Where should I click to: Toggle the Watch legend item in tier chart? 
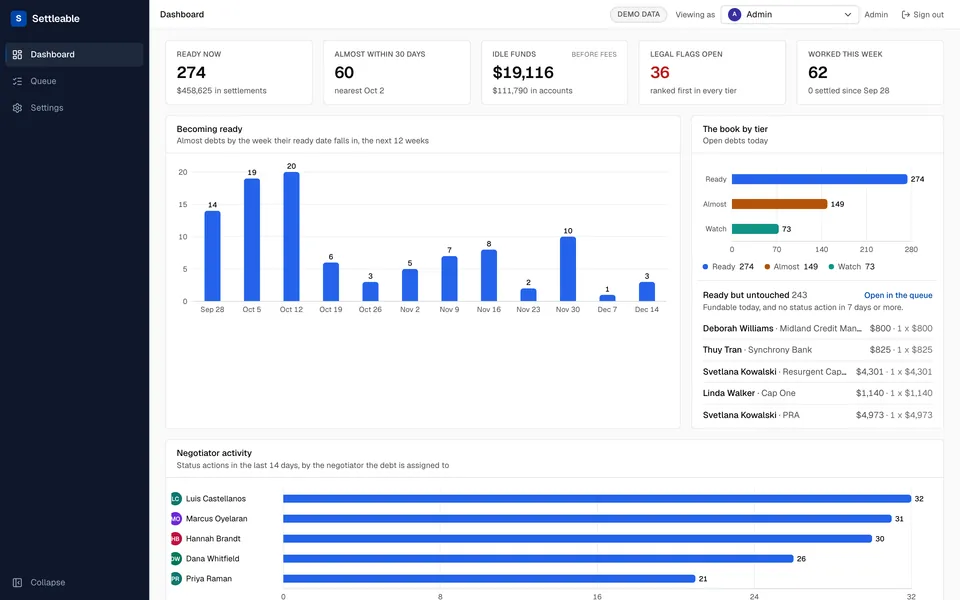(x=852, y=266)
